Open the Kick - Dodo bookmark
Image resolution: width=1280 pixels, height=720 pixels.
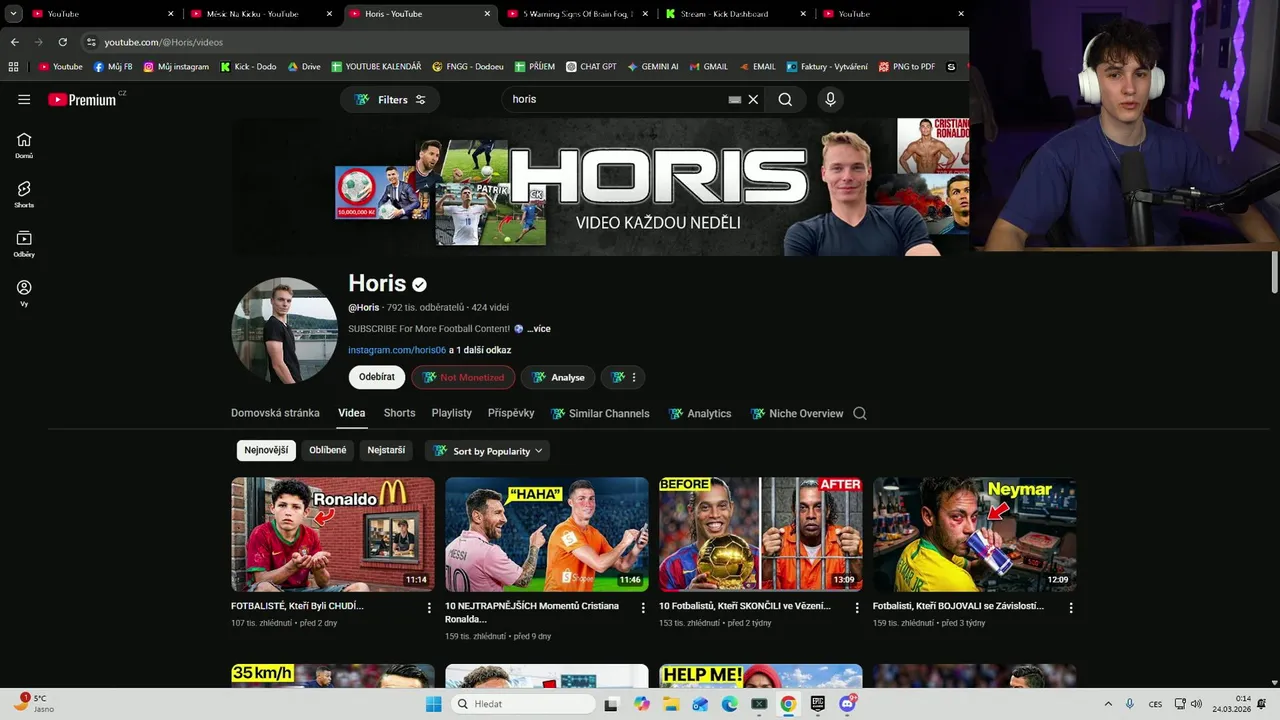coord(248,67)
